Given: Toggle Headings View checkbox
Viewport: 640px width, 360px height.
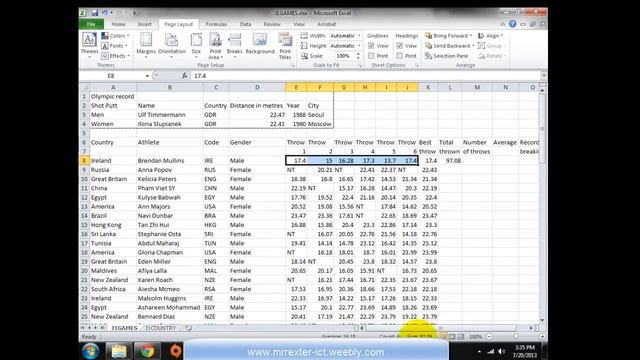Looking at the screenshot, I should click(400, 46).
